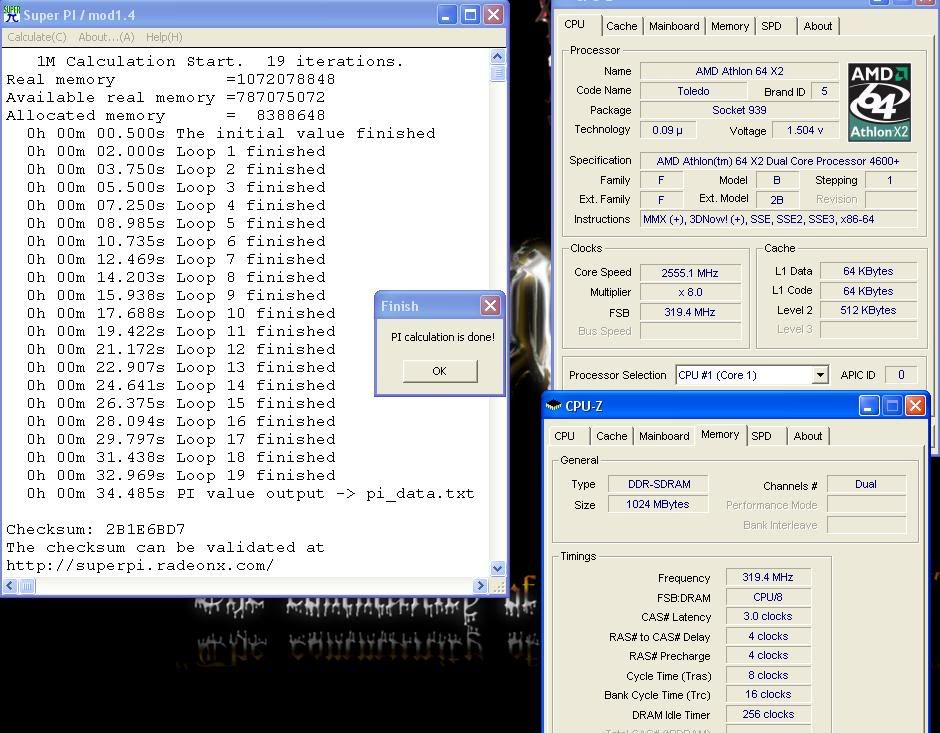Click the superpi.radeonx.com URL text

[x=140, y=565]
